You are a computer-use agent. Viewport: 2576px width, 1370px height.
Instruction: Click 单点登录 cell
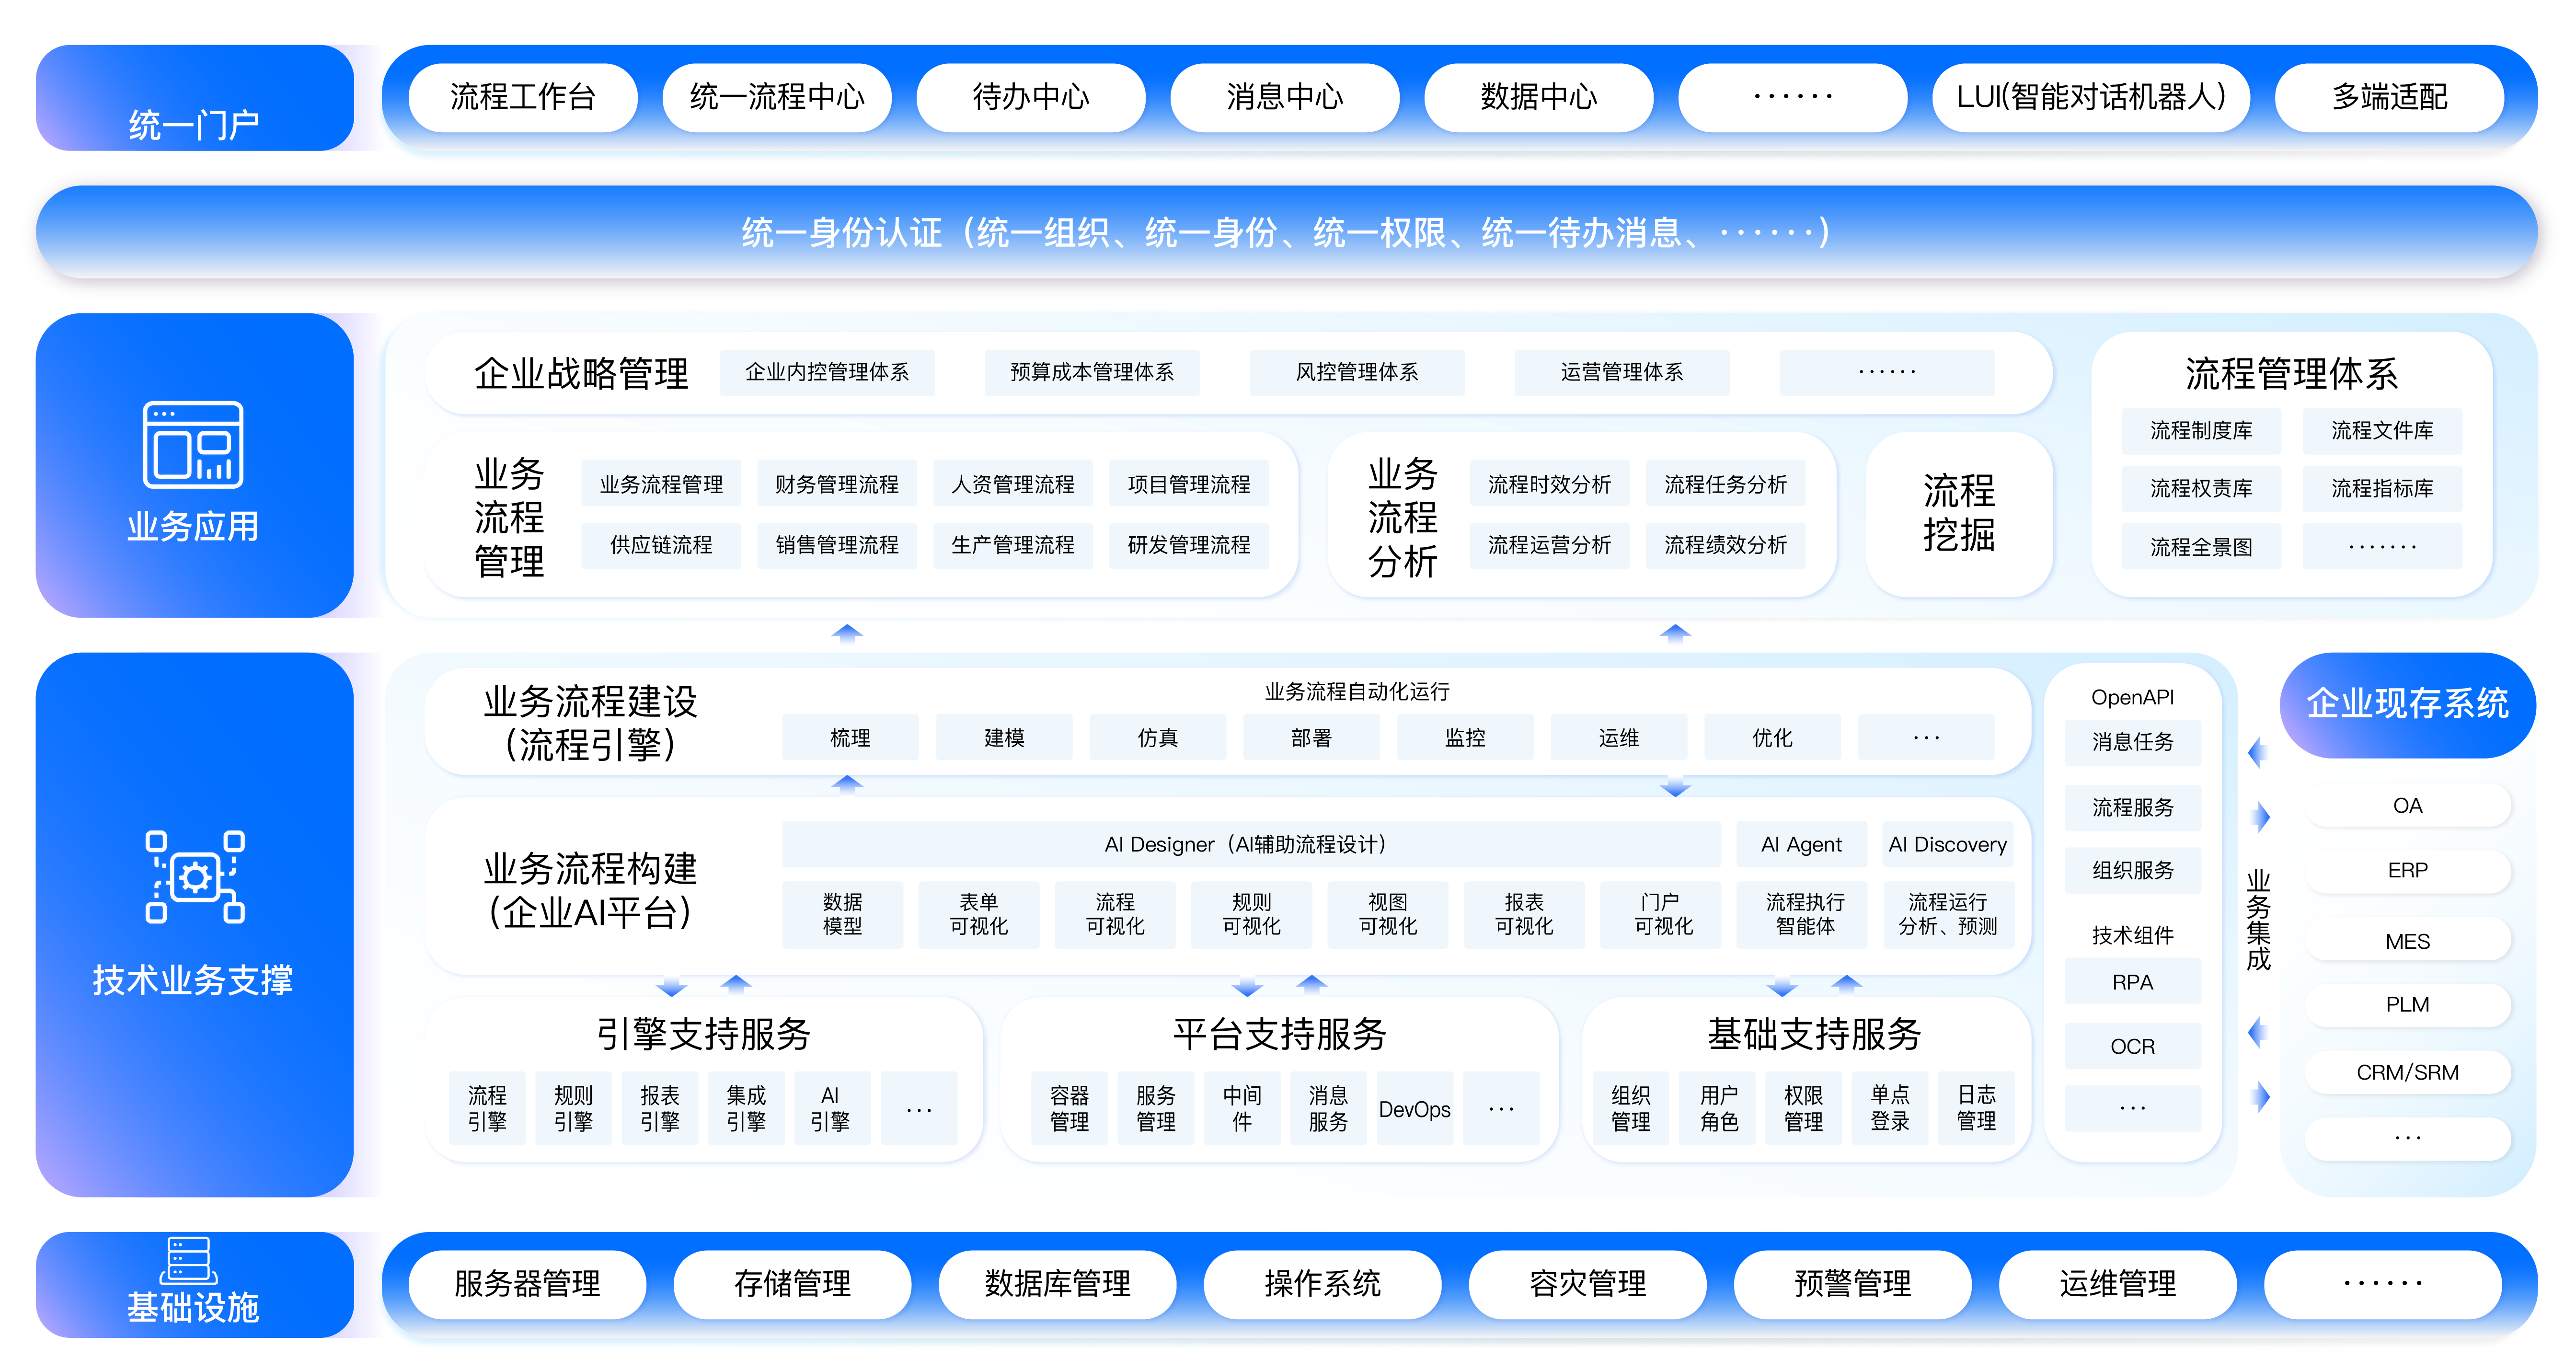pyautogui.click(x=1890, y=1108)
